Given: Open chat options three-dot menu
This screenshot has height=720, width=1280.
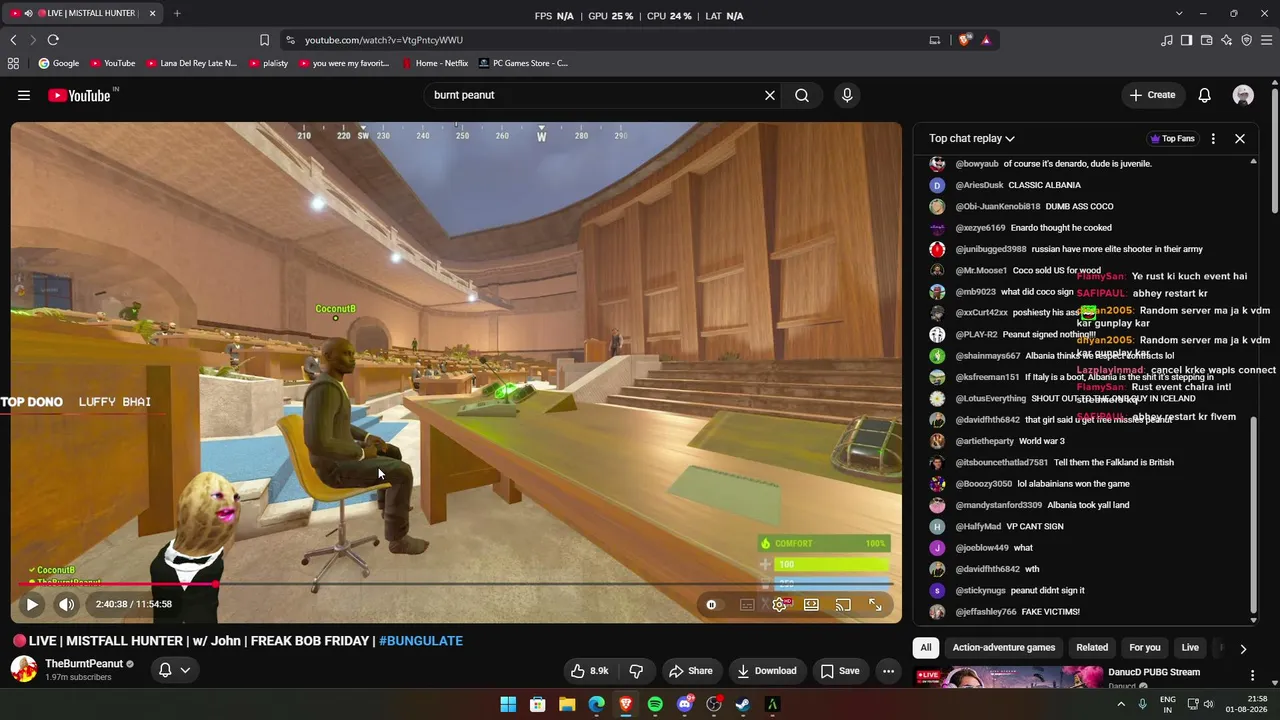Looking at the screenshot, I should pyautogui.click(x=1213, y=139).
